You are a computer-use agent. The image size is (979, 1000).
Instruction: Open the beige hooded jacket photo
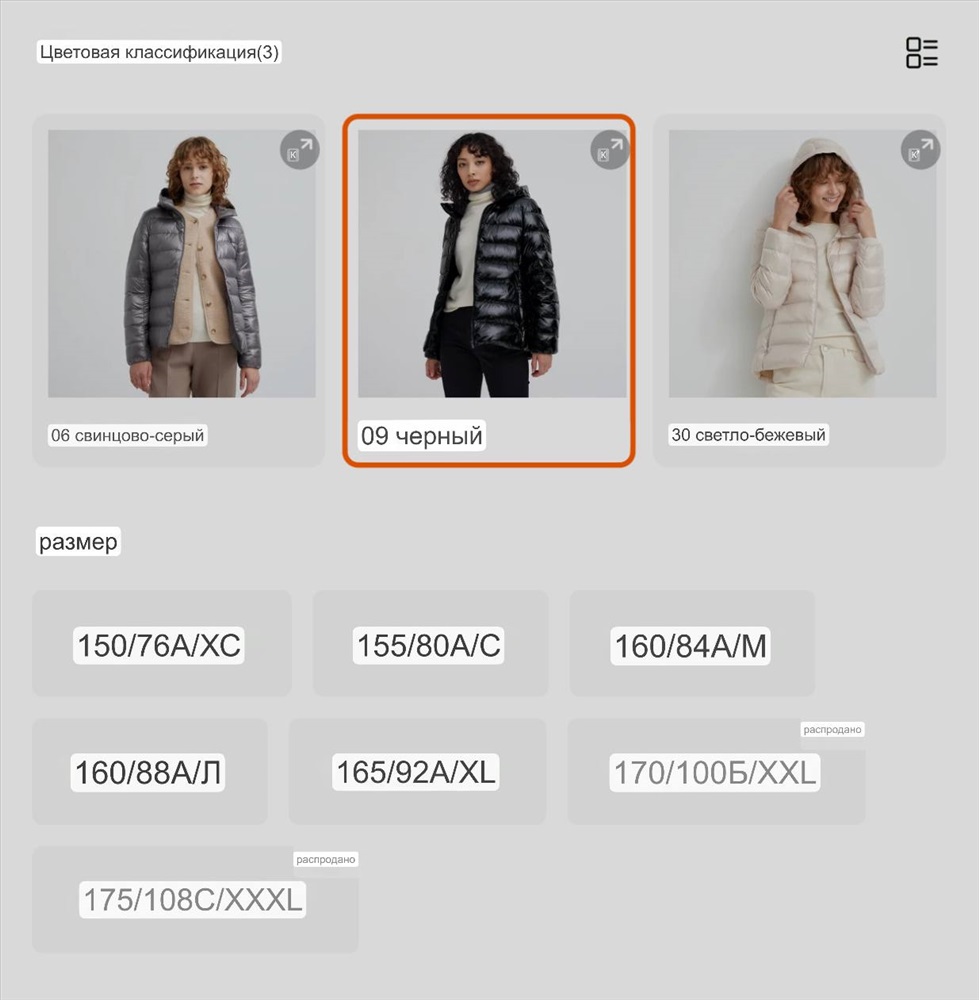coord(802,264)
